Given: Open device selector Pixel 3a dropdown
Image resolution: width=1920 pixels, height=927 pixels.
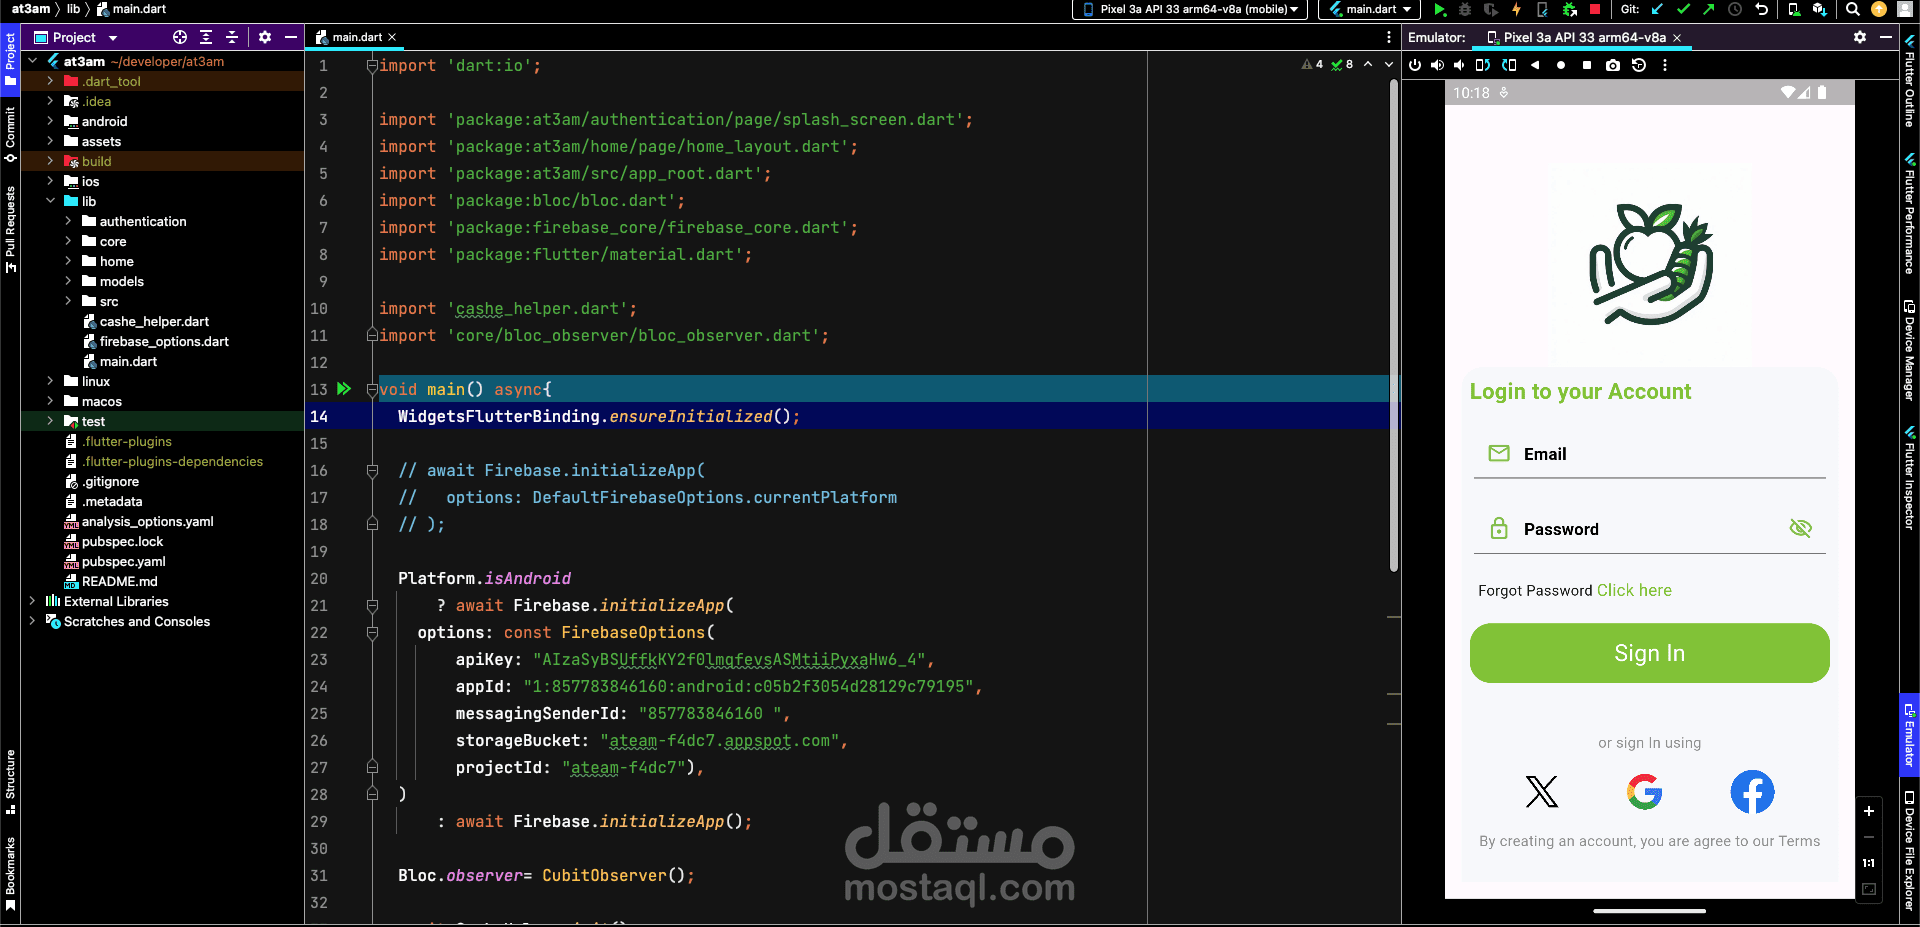Looking at the screenshot, I should tap(1190, 9).
